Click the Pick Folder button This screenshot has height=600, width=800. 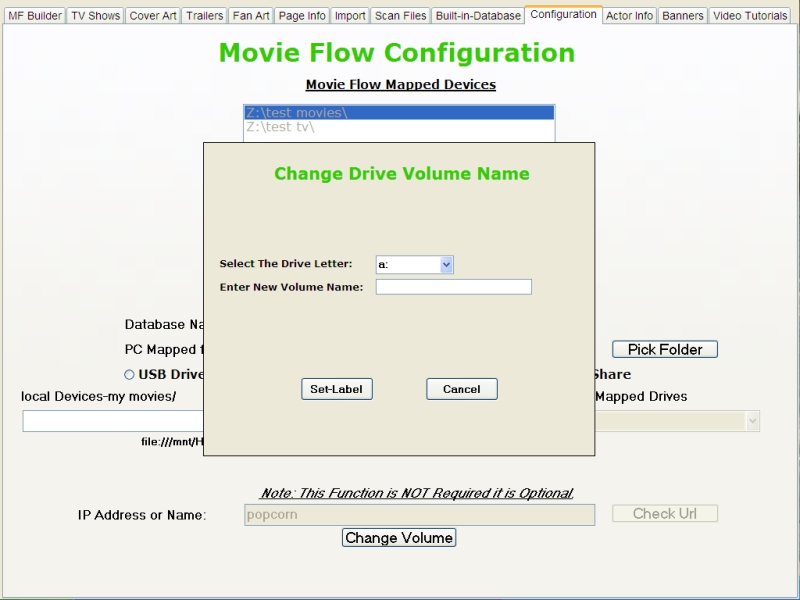[x=666, y=349]
